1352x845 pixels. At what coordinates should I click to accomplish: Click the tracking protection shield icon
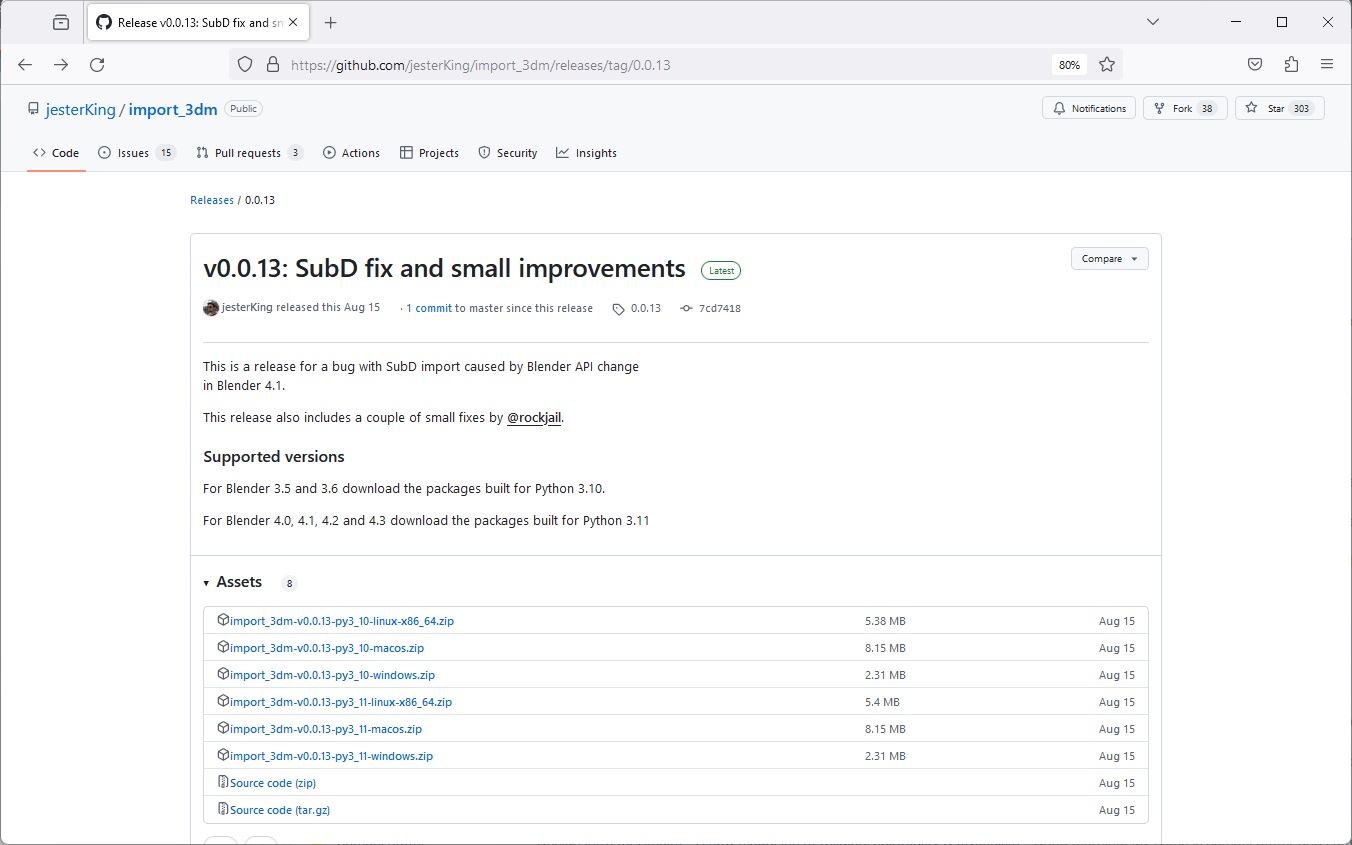click(x=245, y=64)
